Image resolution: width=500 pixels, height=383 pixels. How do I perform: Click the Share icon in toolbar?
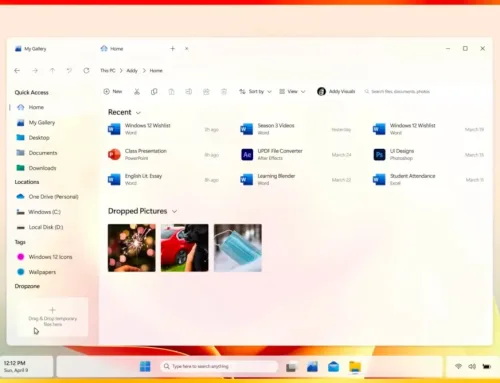tap(206, 92)
